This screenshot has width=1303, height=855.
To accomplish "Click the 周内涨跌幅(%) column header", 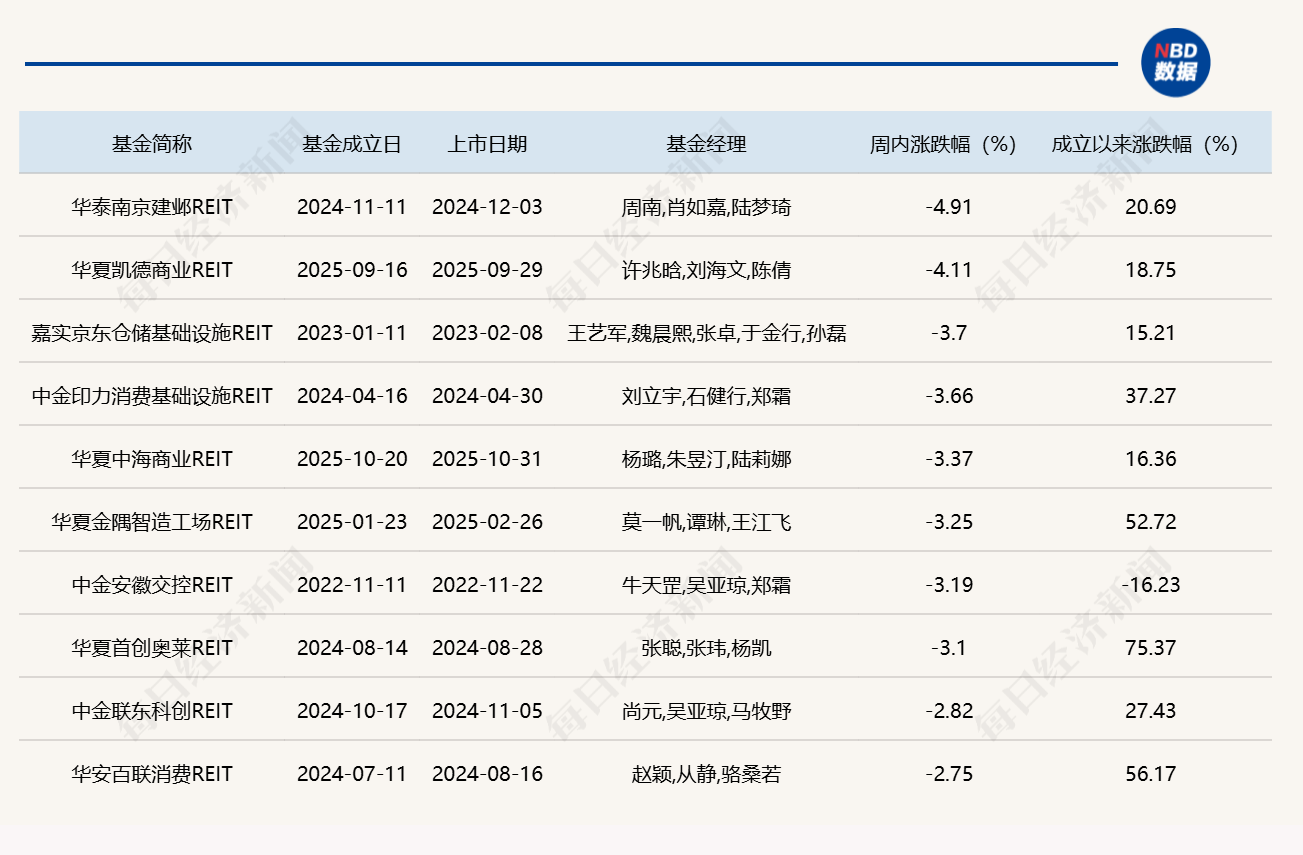I will pos(943,144).
